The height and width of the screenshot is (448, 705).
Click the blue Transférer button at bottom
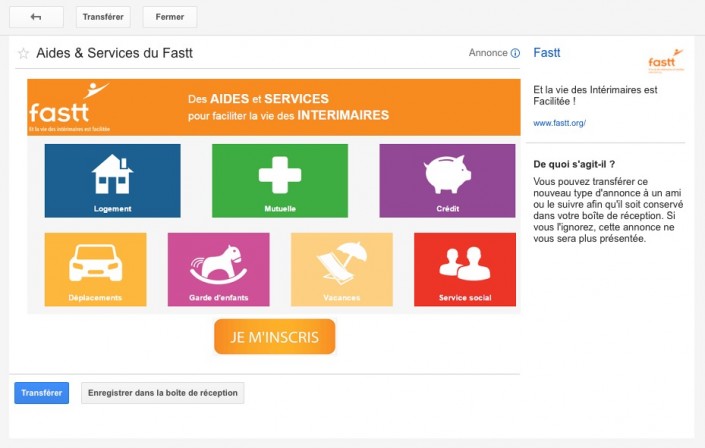coord(41,393)
